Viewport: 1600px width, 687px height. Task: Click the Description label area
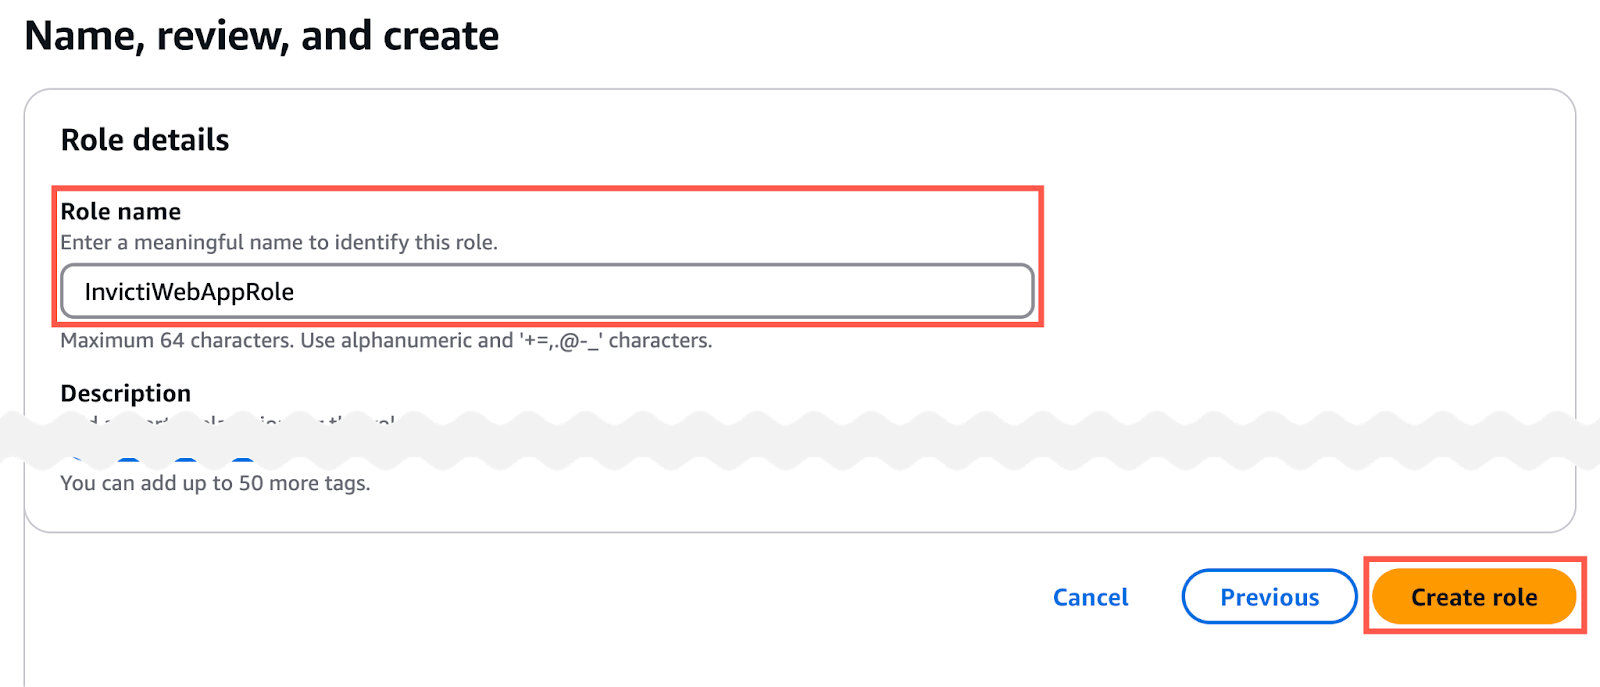point(126,392)
